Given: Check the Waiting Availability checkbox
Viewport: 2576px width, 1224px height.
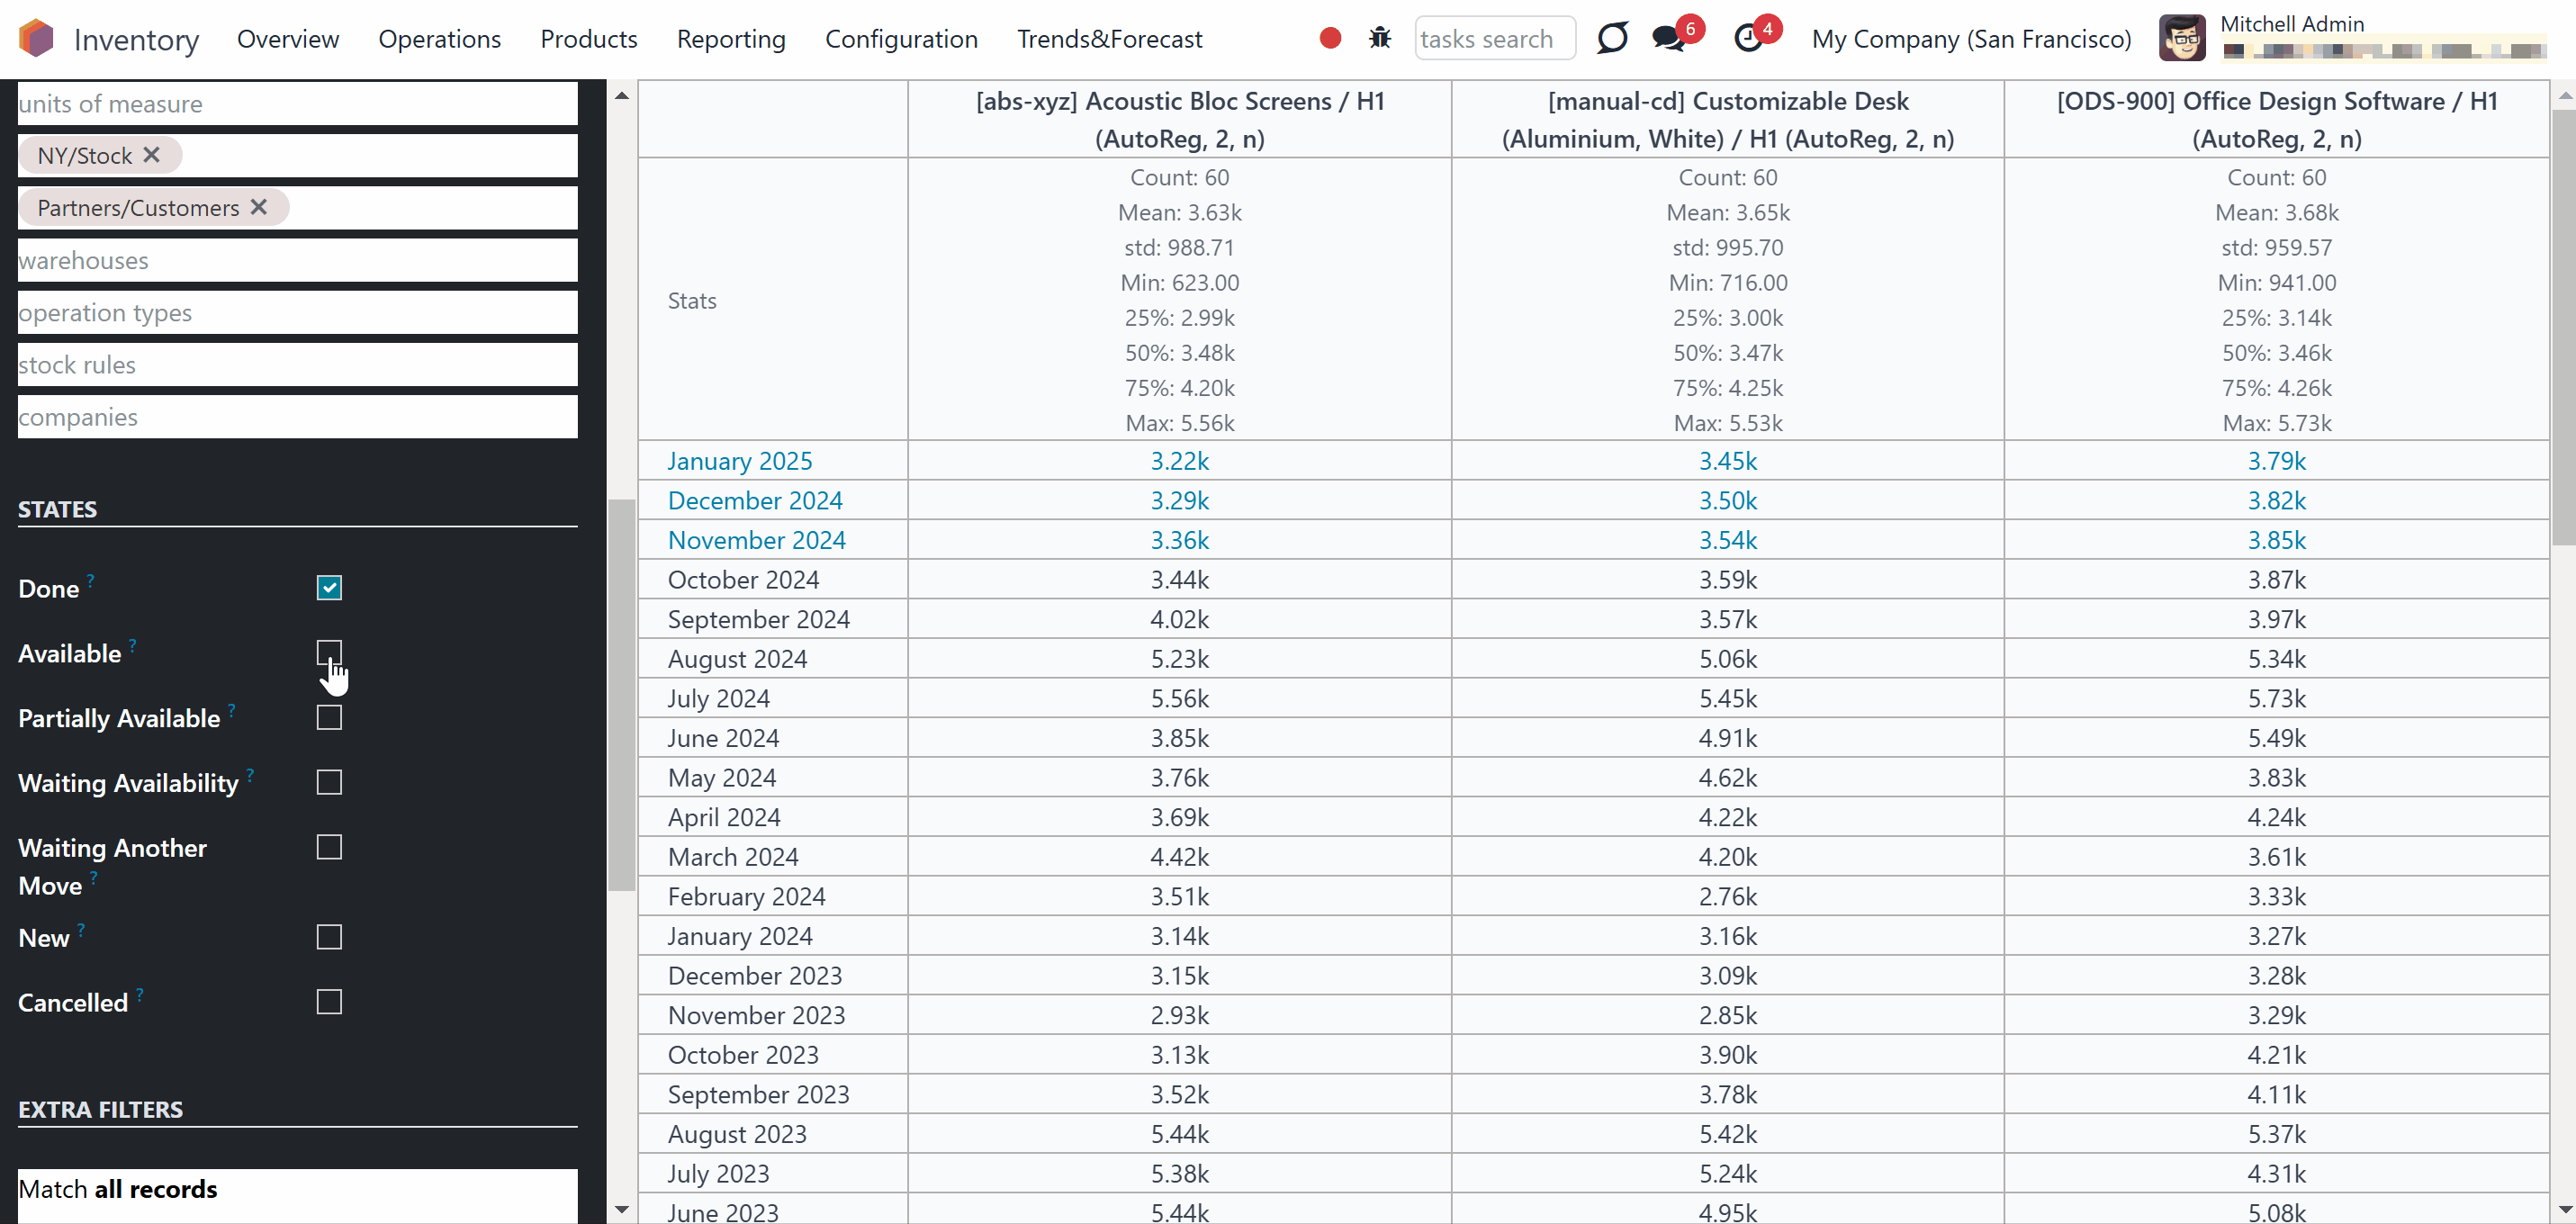Looking at the screenshot, I should point(329,783).
